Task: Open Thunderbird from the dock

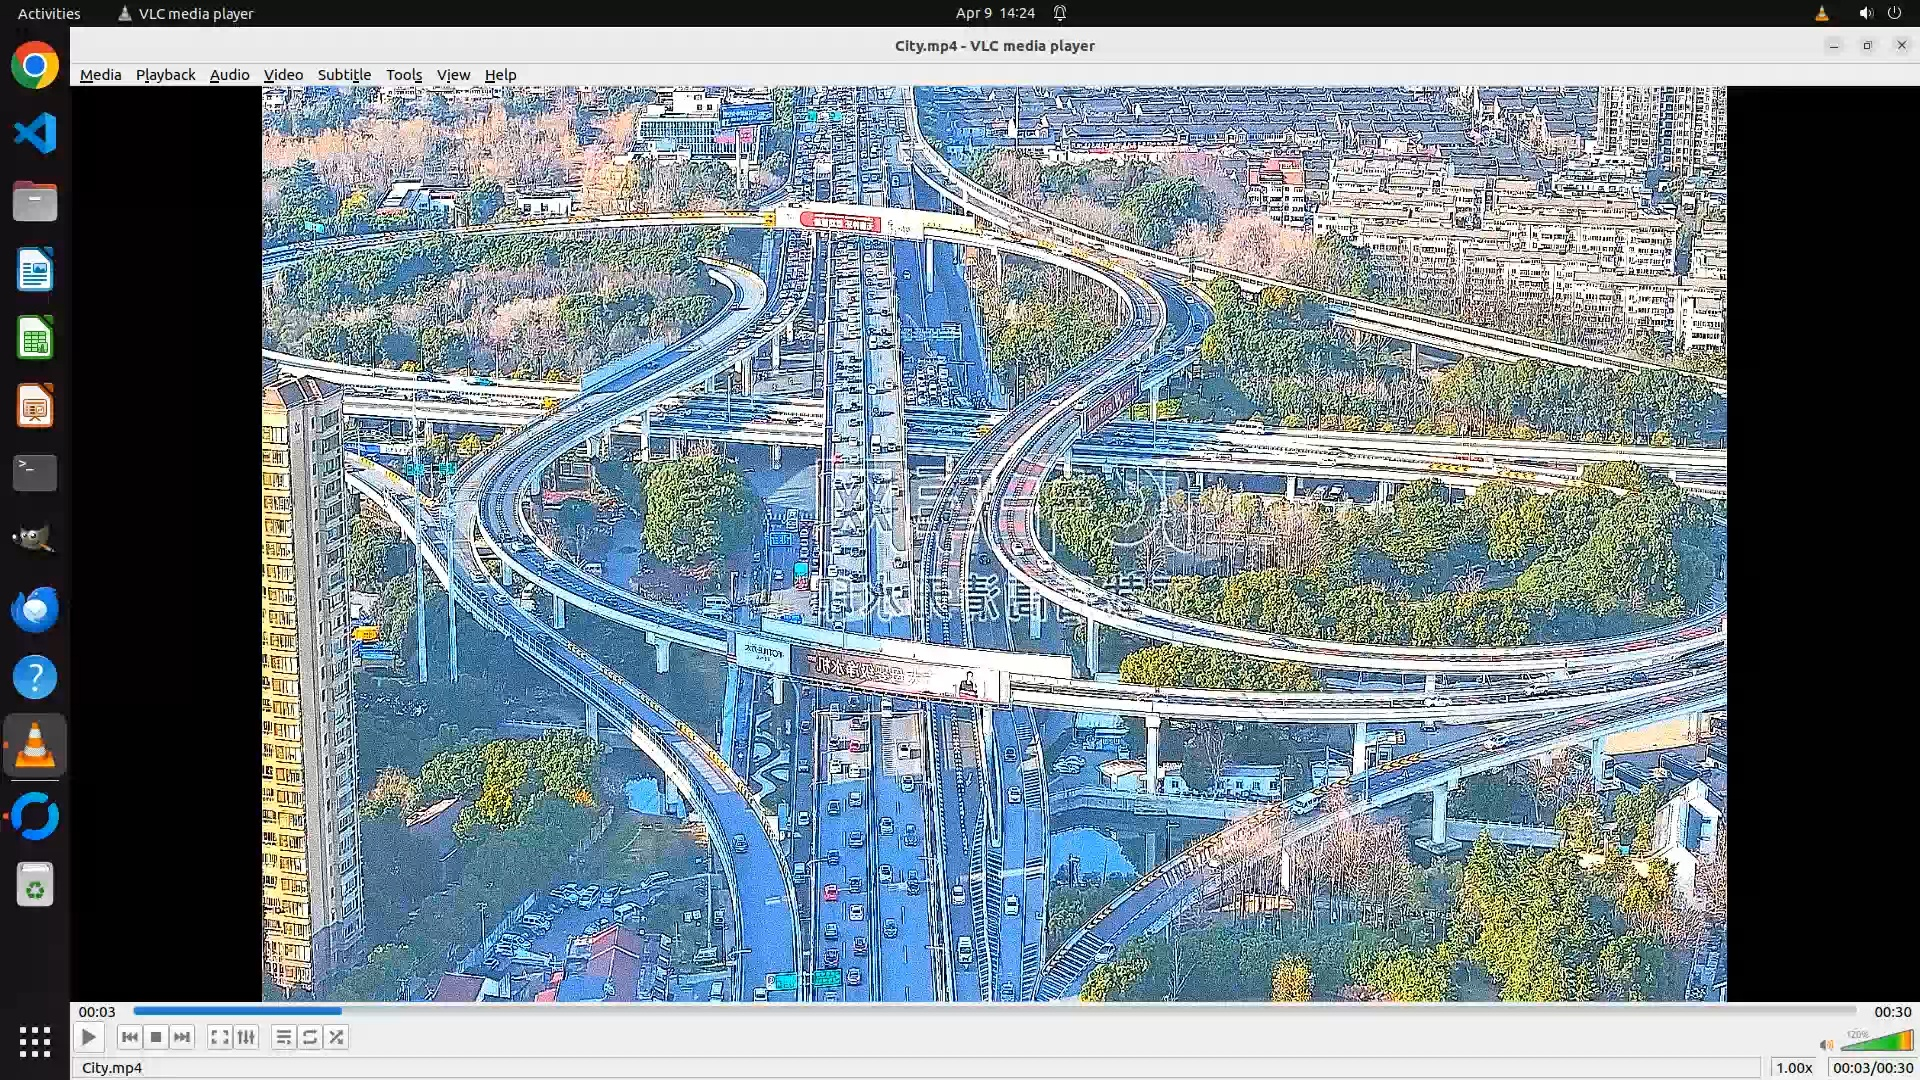Action: (35, 609)
